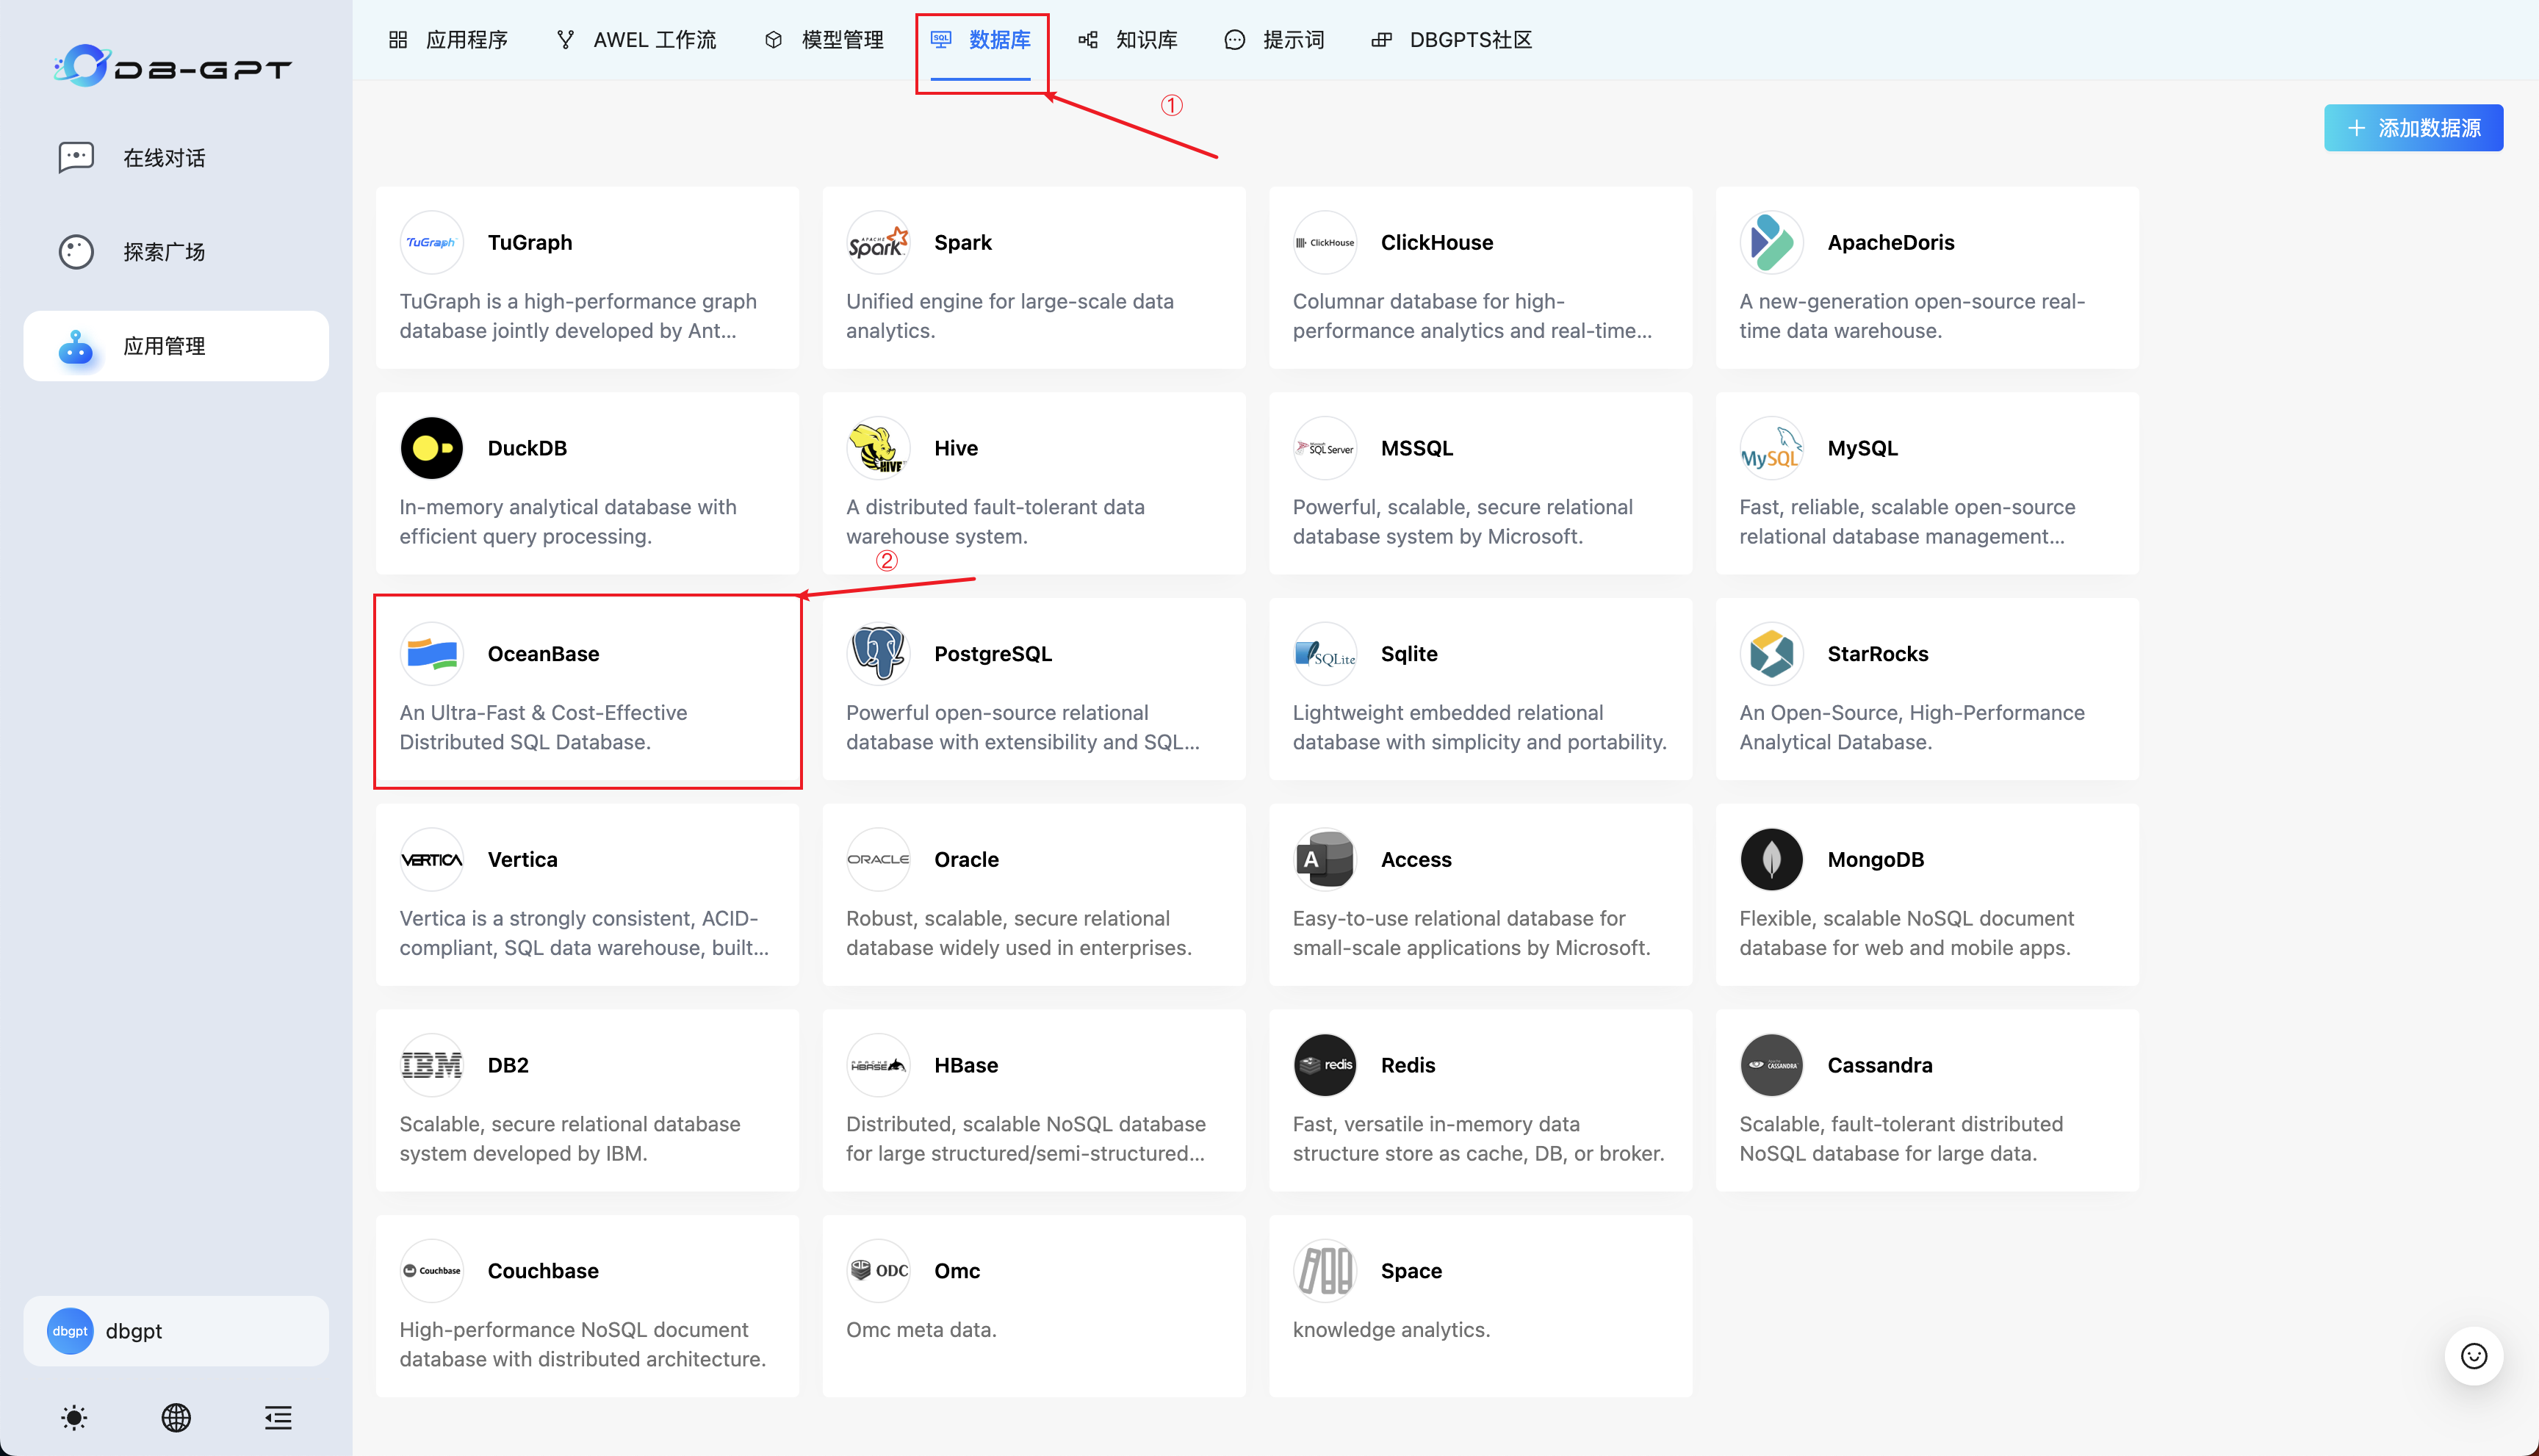Open the DuckDB card title

click(527, 448)
